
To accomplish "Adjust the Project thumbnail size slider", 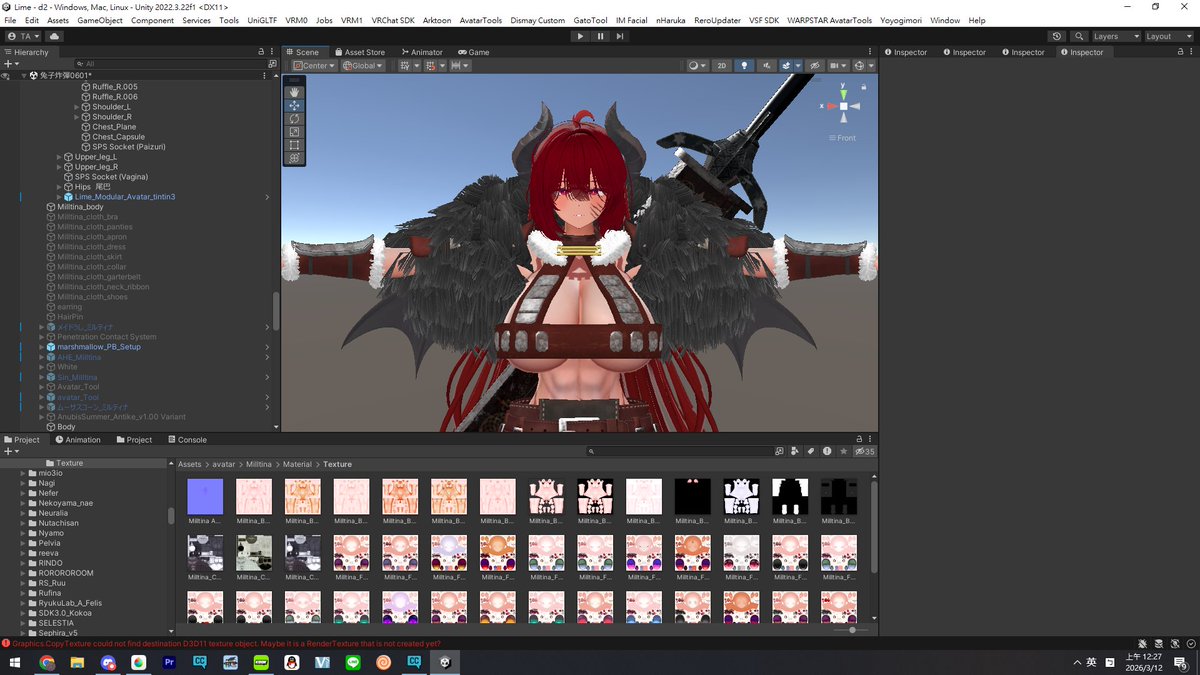I will coord(852,630).
